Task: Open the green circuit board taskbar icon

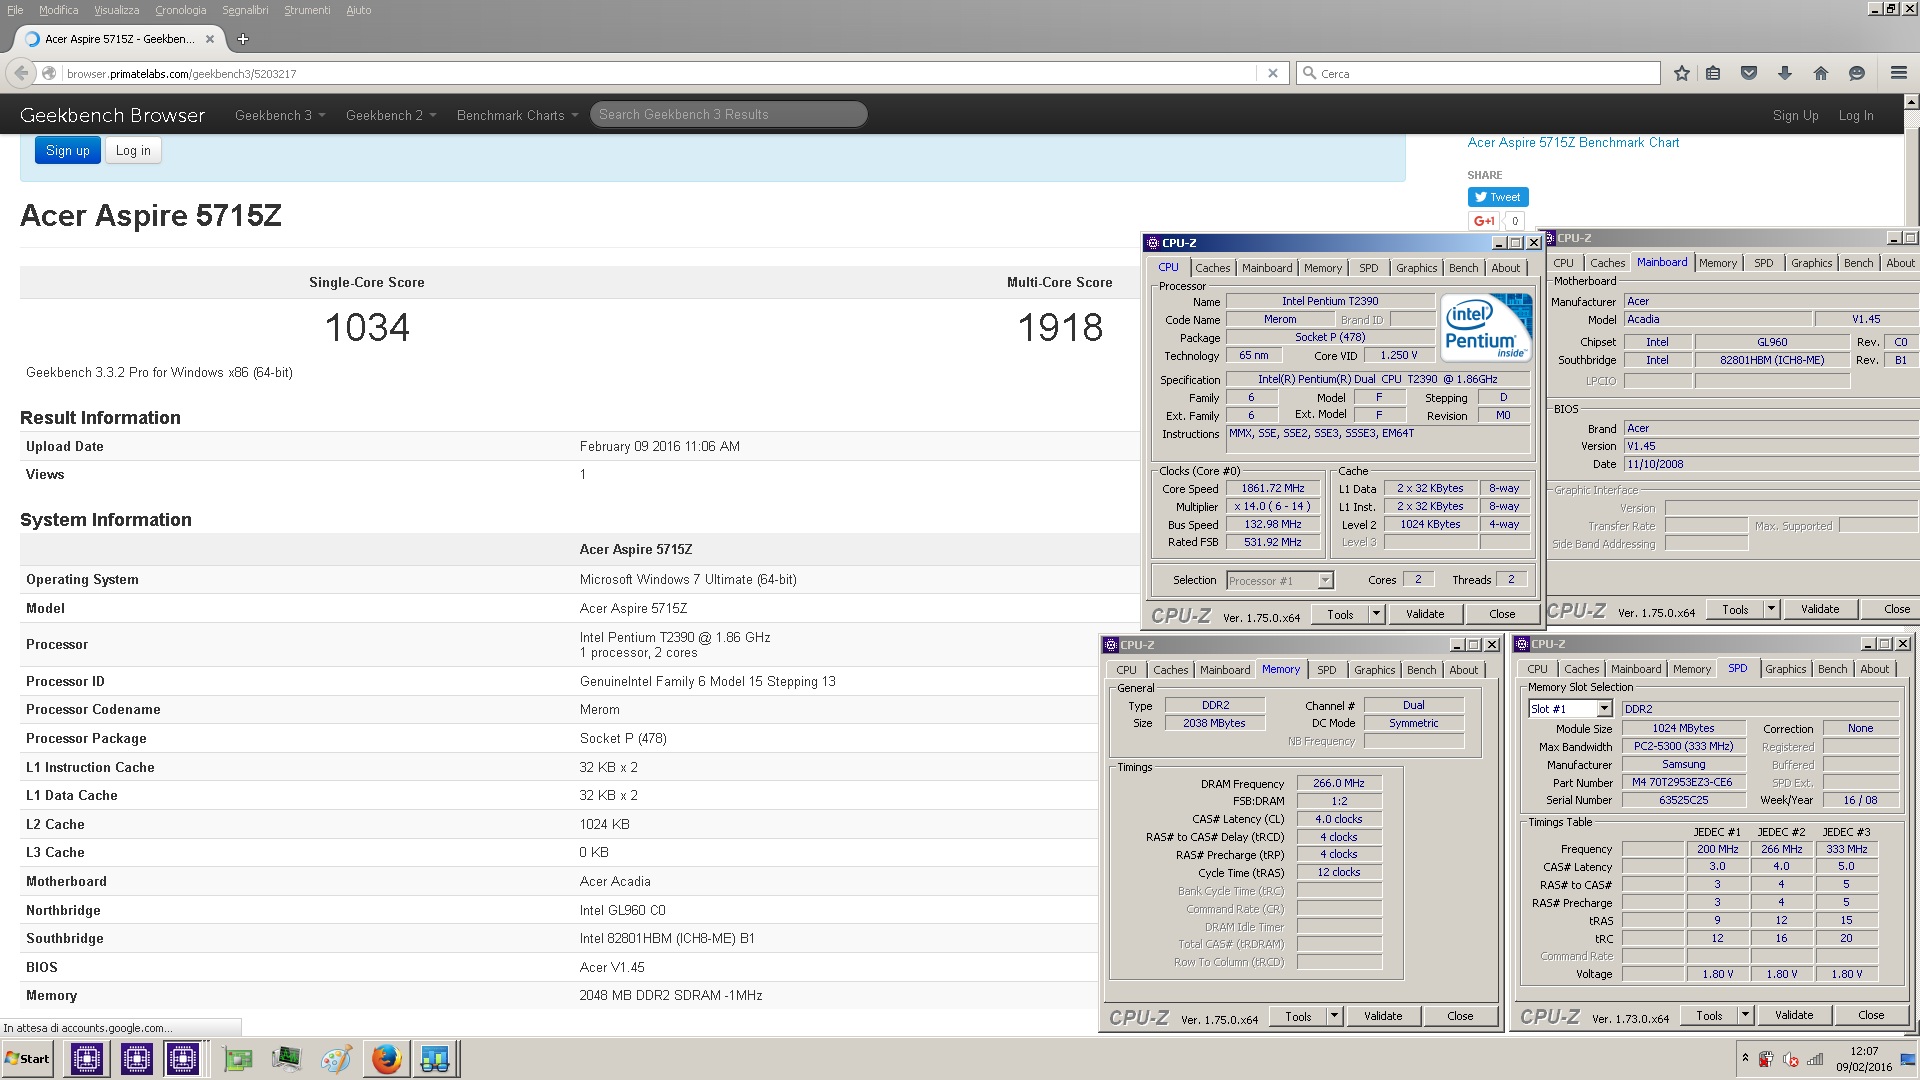Action: click(x=238, y=1058)
